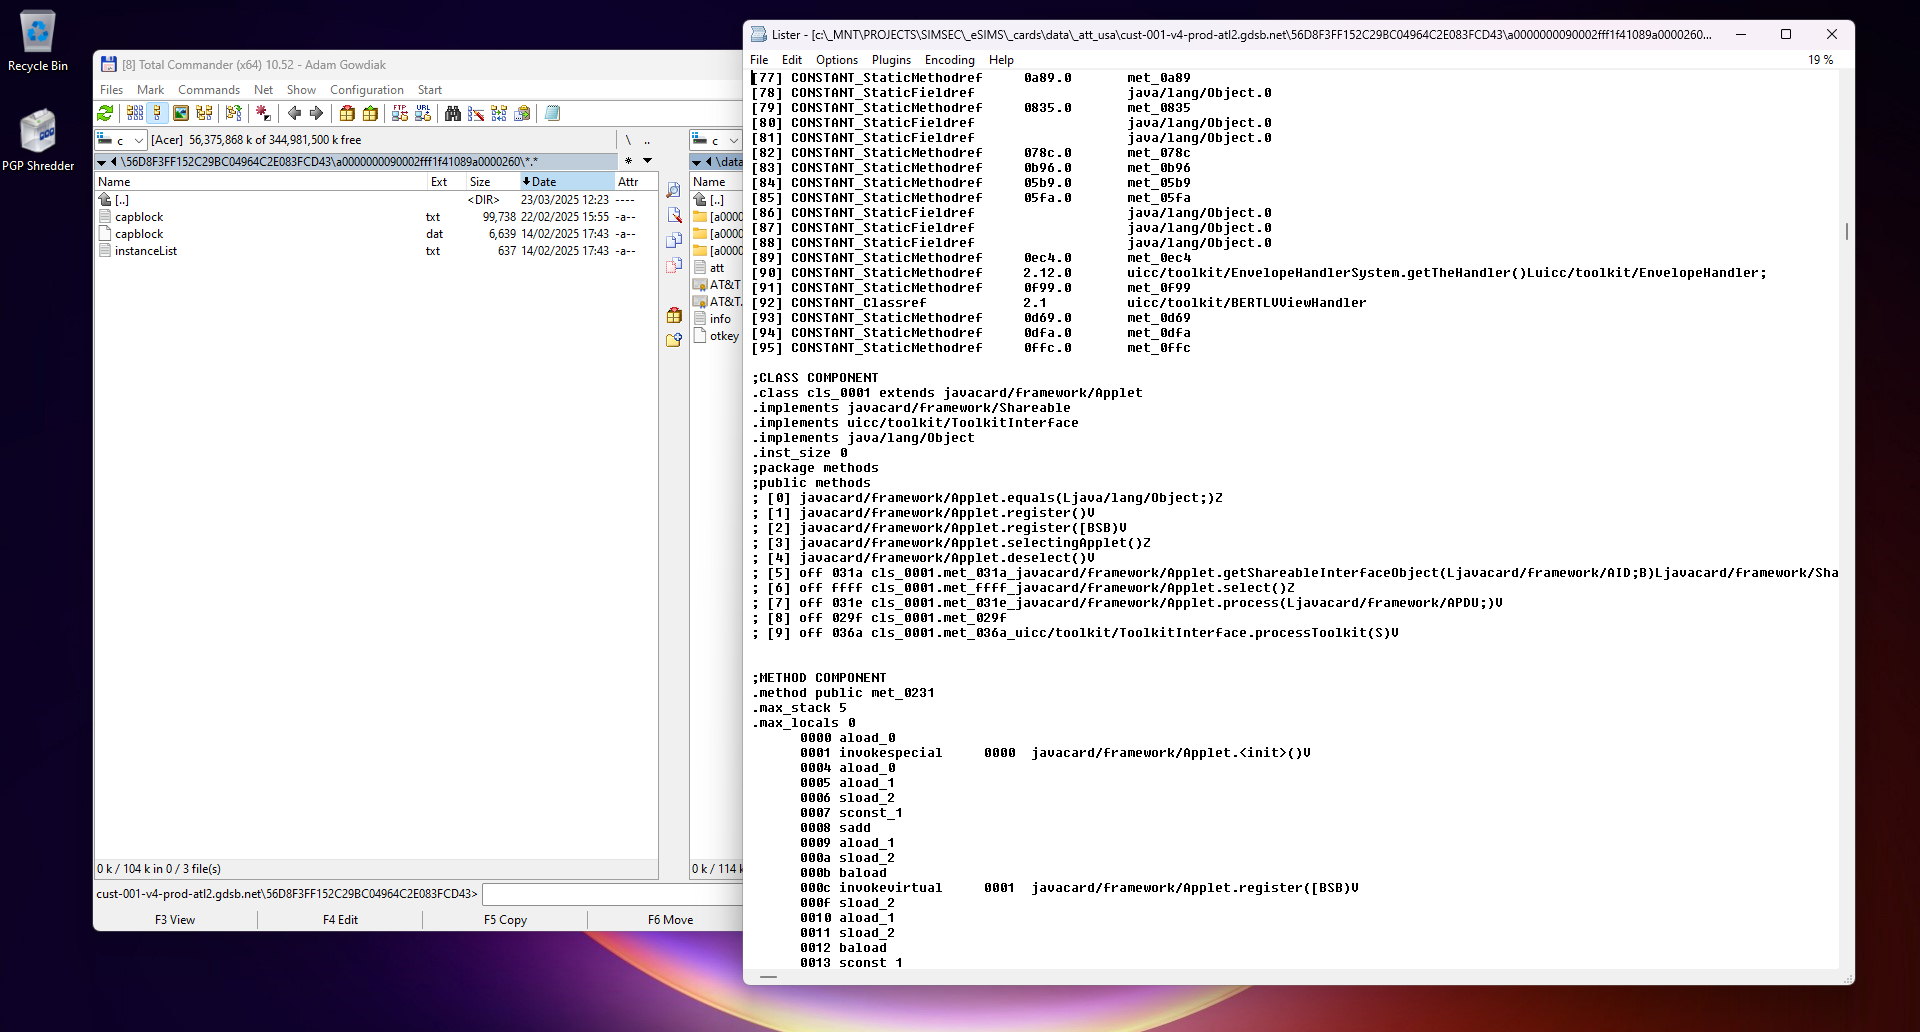Click the Multi-rename tool toolbar icon

coord(476,114)
